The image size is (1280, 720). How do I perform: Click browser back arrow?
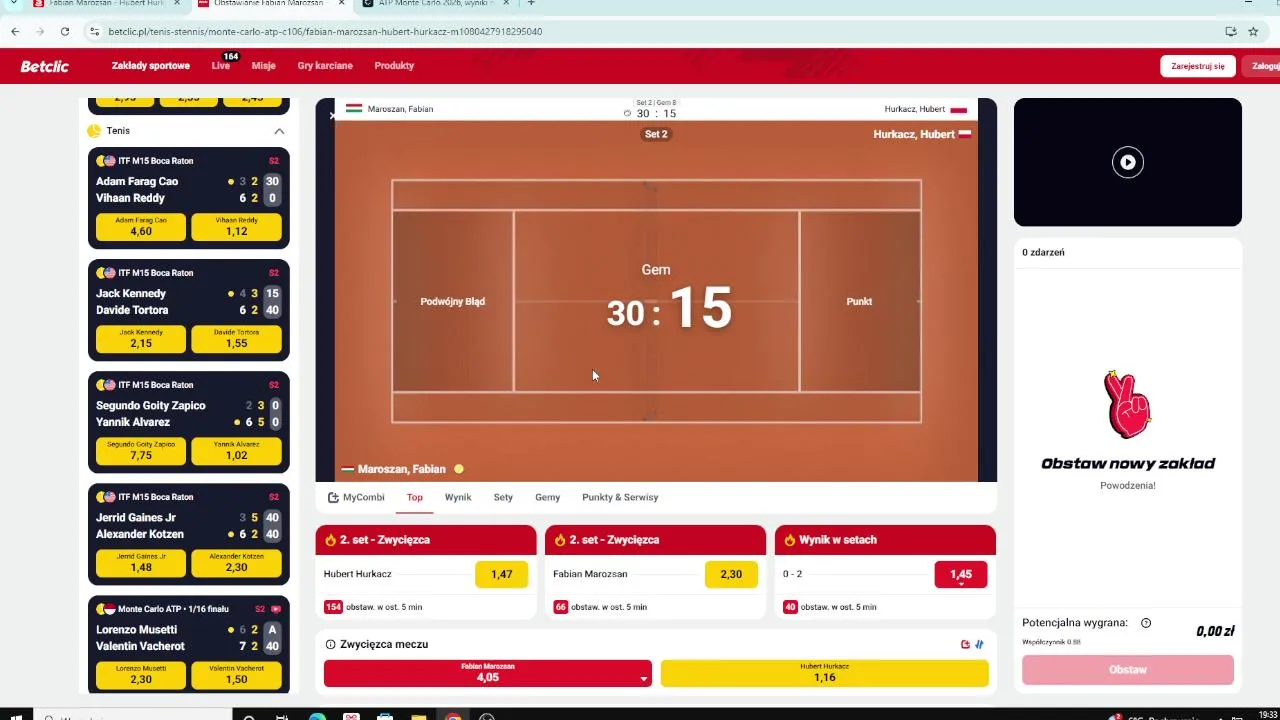(15, 32)
